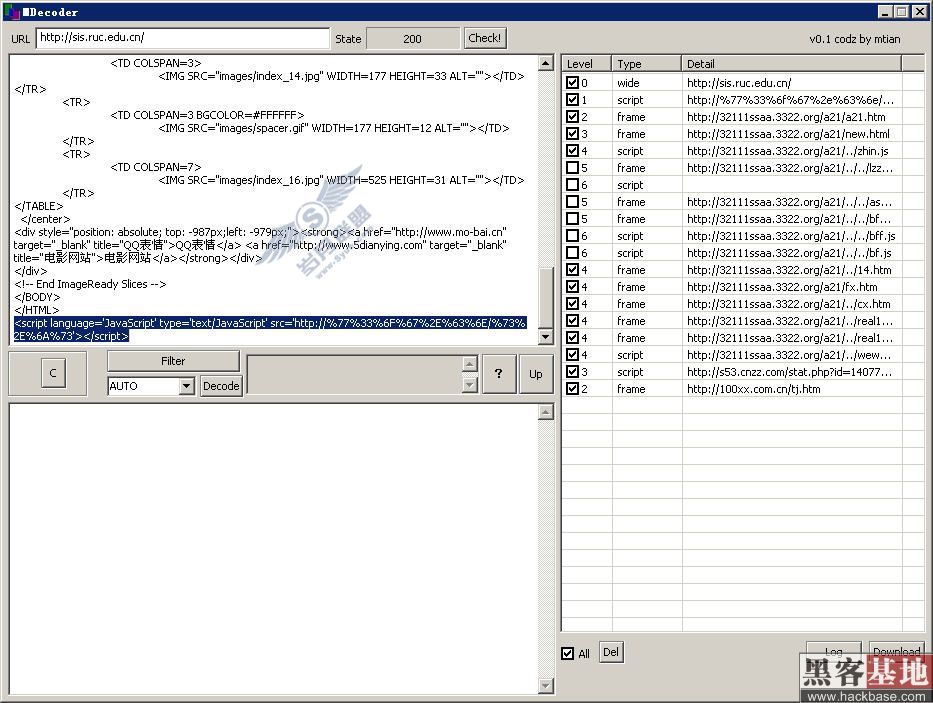Click scroll down arrow of lower output pane
Screen dimensions: 933x703
coord(546,686)
